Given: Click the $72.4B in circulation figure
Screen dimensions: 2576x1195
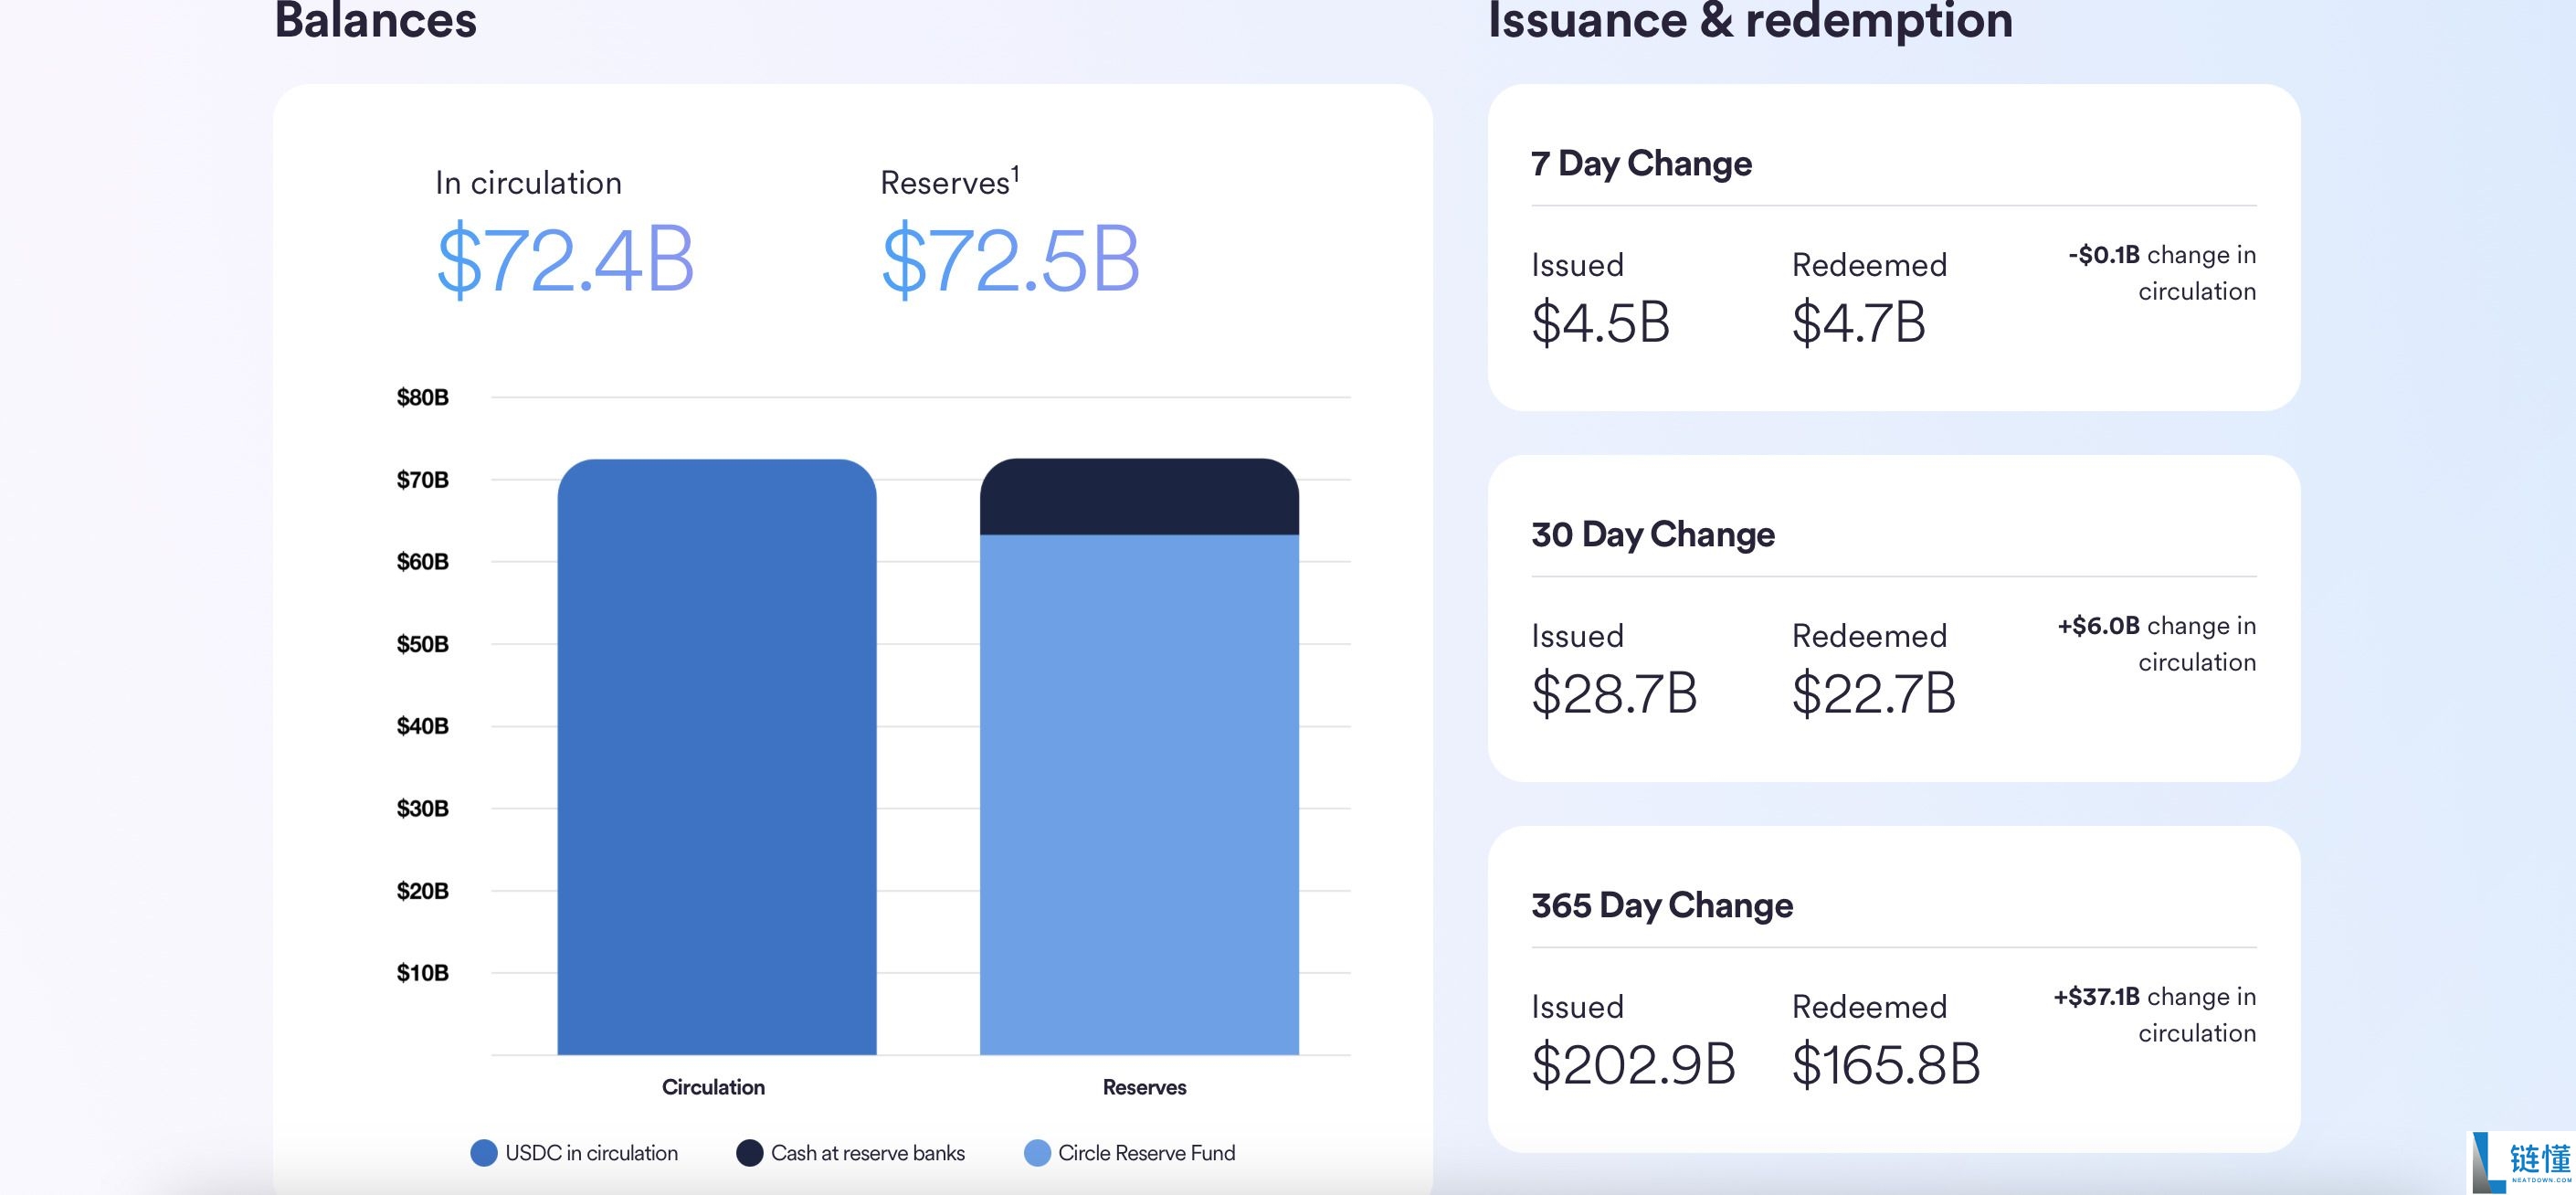Looking at the screenshot, I should (x=565, y=260).
